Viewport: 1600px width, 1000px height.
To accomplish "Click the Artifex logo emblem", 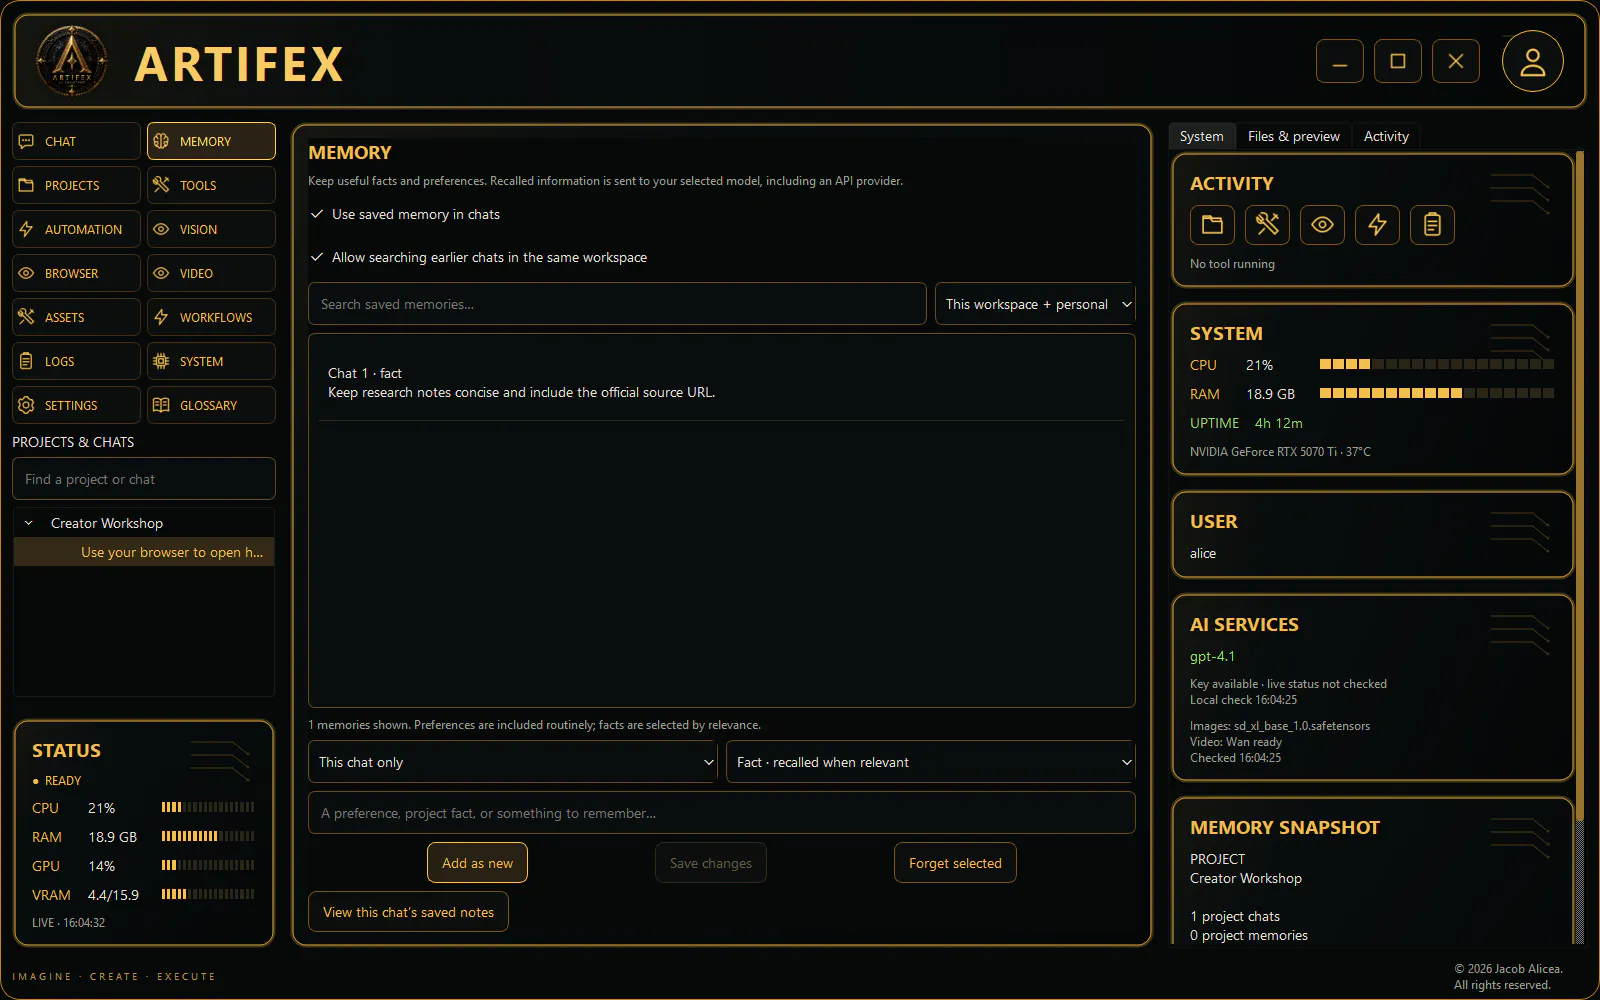I will click(x=71, y=61).
